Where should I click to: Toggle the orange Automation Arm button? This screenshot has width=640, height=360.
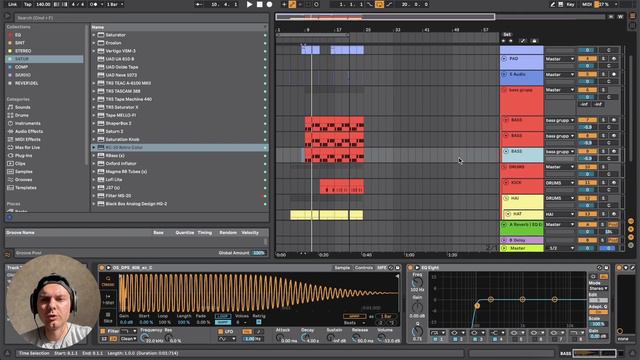pos(292,4)
